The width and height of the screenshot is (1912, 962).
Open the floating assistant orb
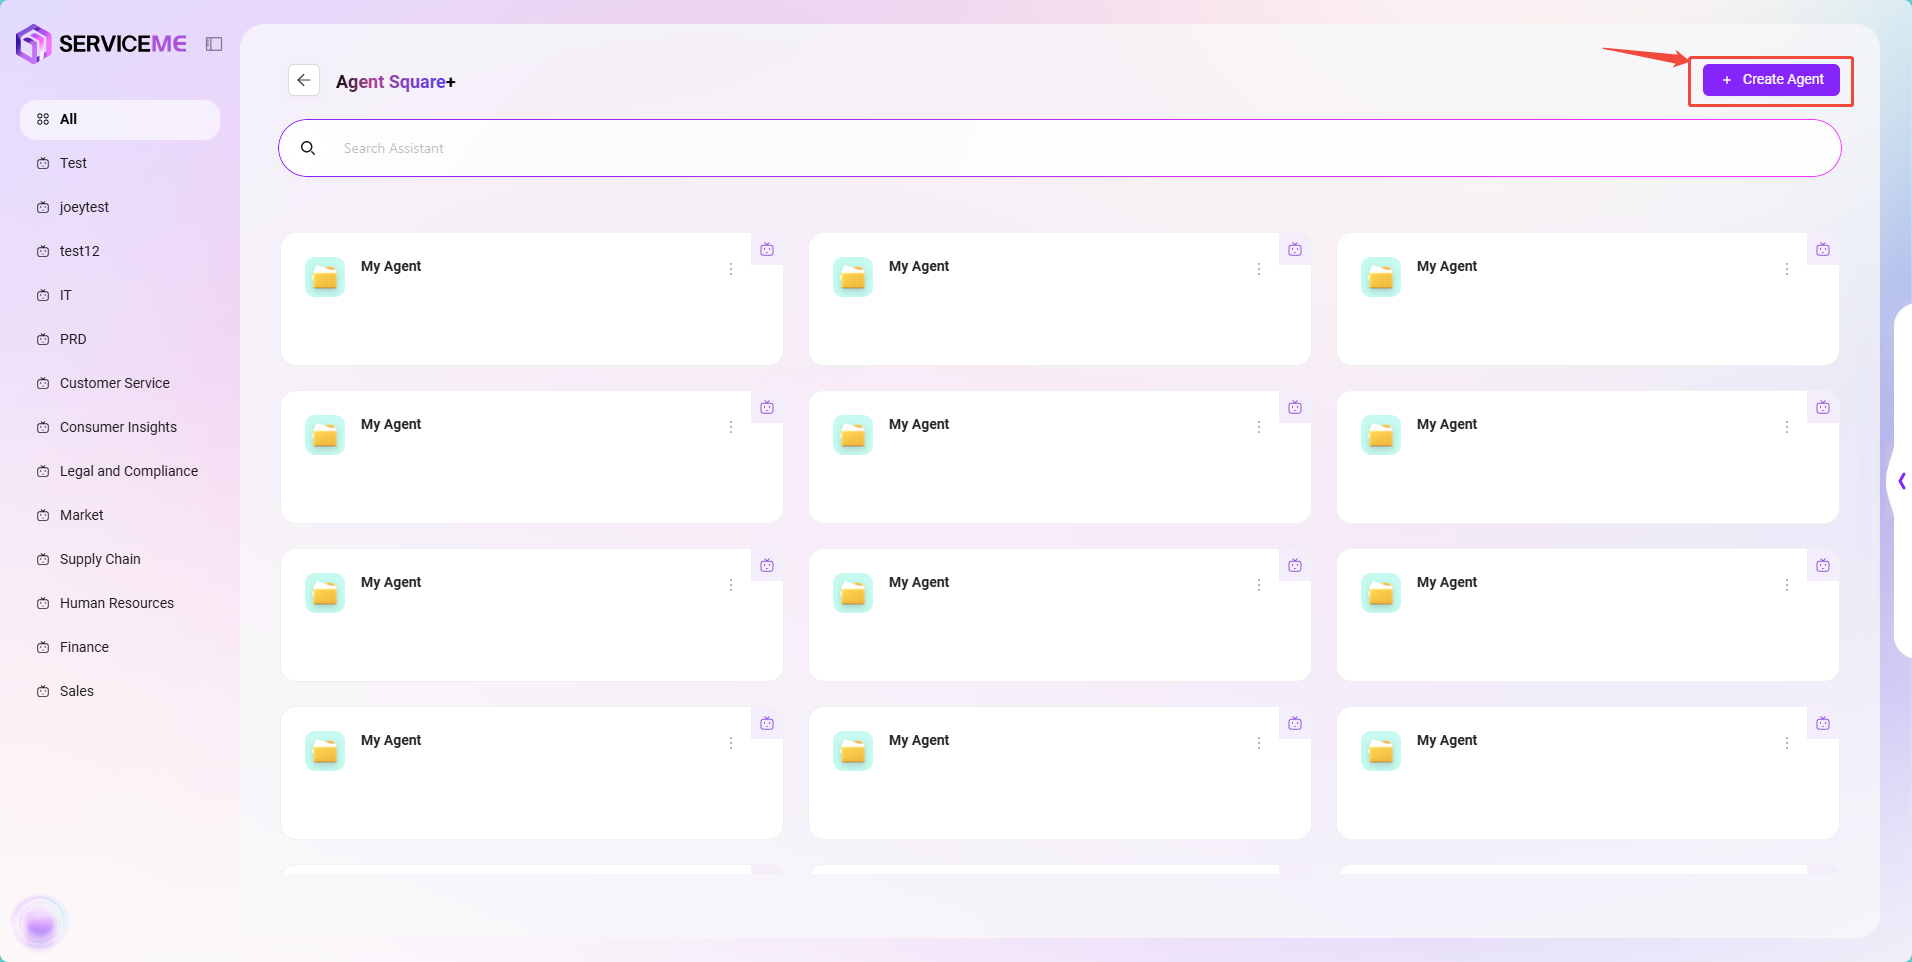pyautogui.click(x=40, y=922)
